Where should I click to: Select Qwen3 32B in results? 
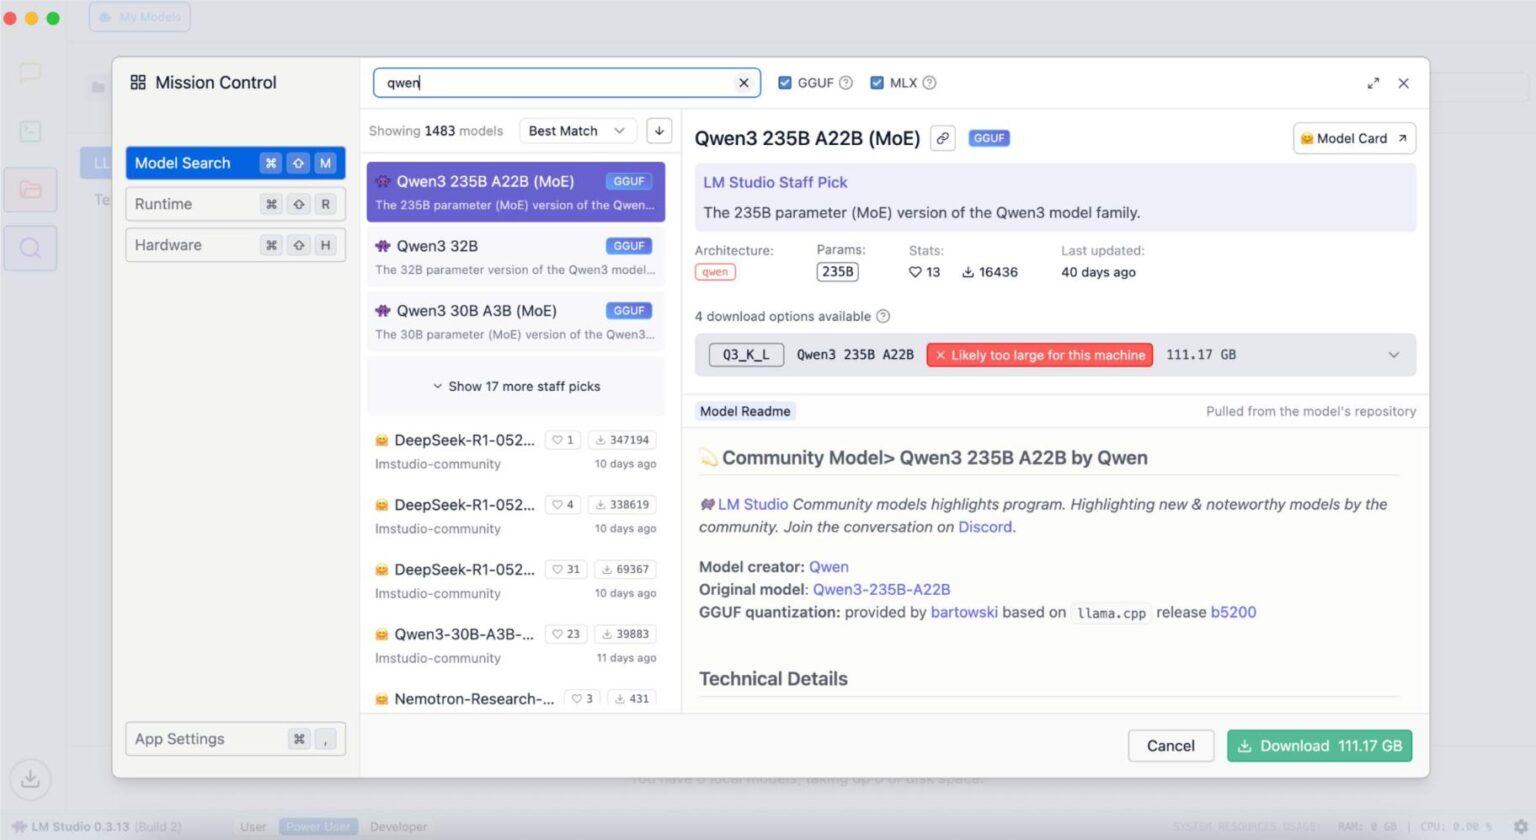[x=516, y=257]
